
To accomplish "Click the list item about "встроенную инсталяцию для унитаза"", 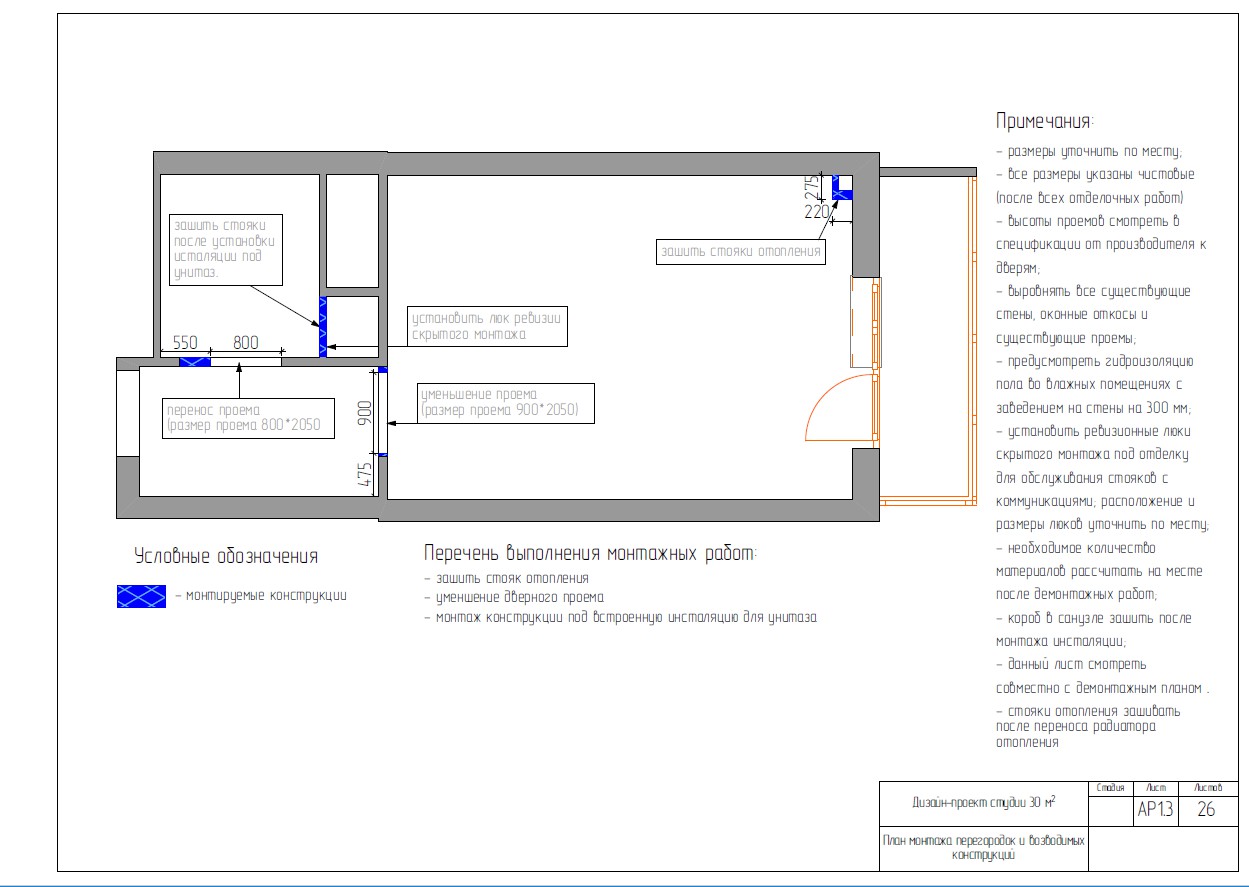I will click(x=621, y=618).
